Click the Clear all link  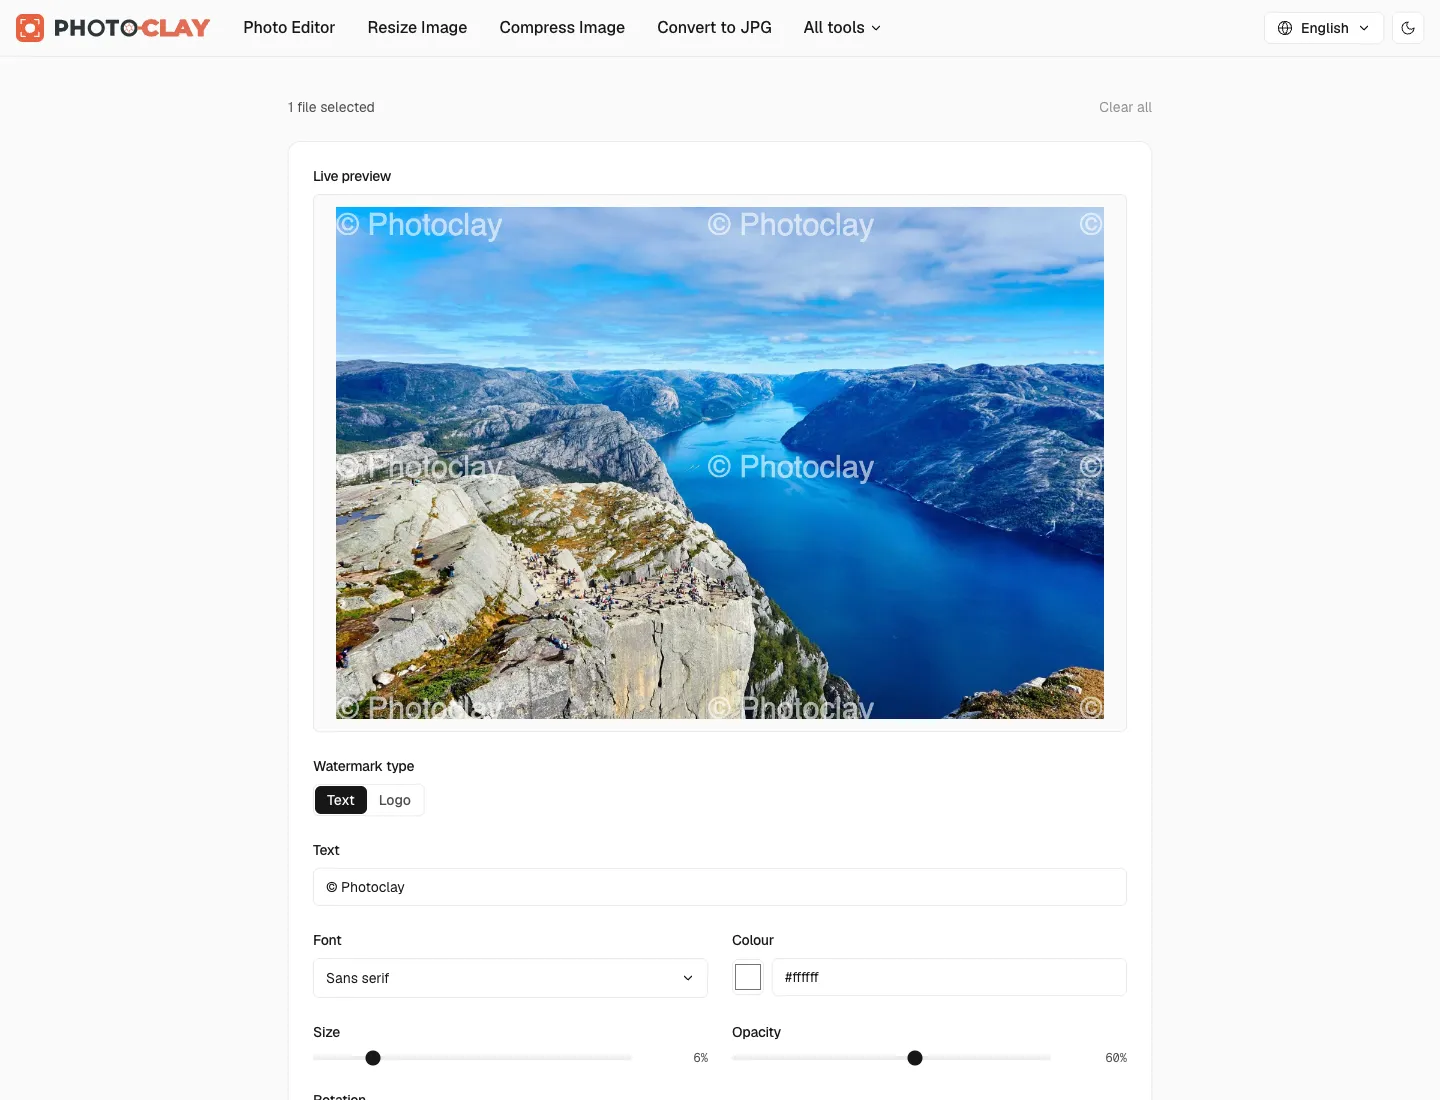pyautogui.click(x=1125, y=107)
